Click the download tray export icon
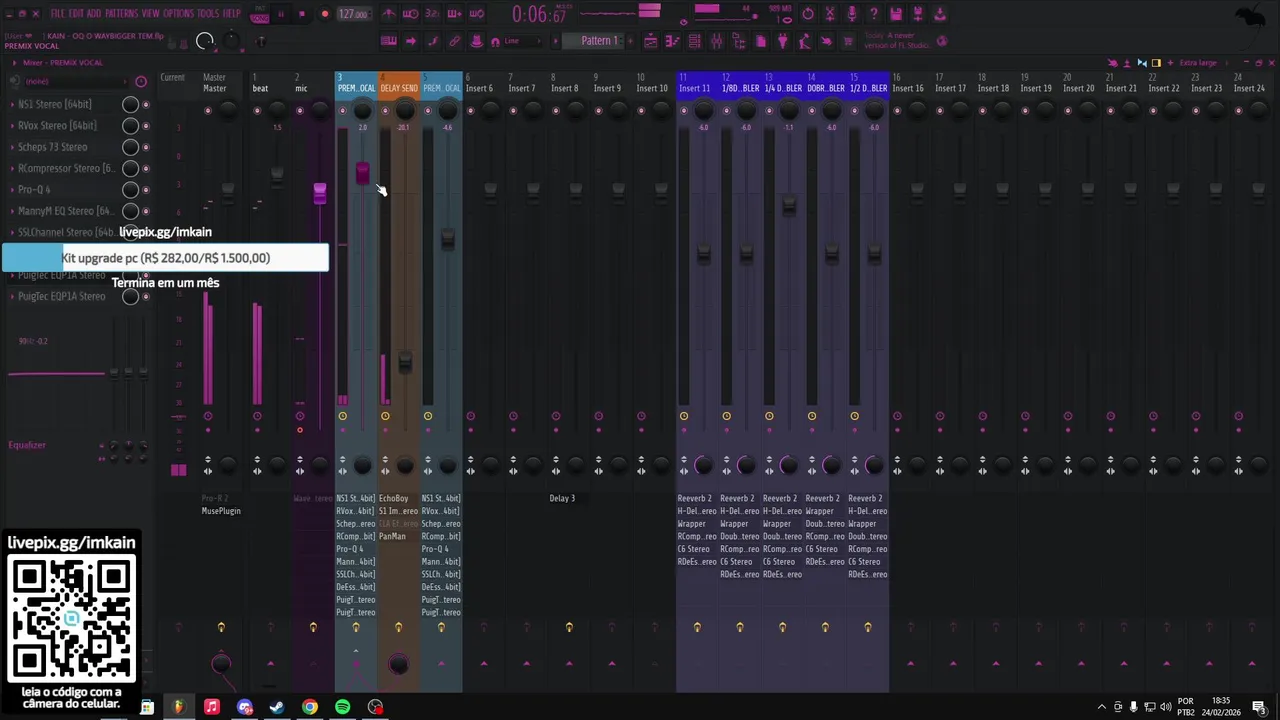The image size is (1280, 720). [941, 14]
